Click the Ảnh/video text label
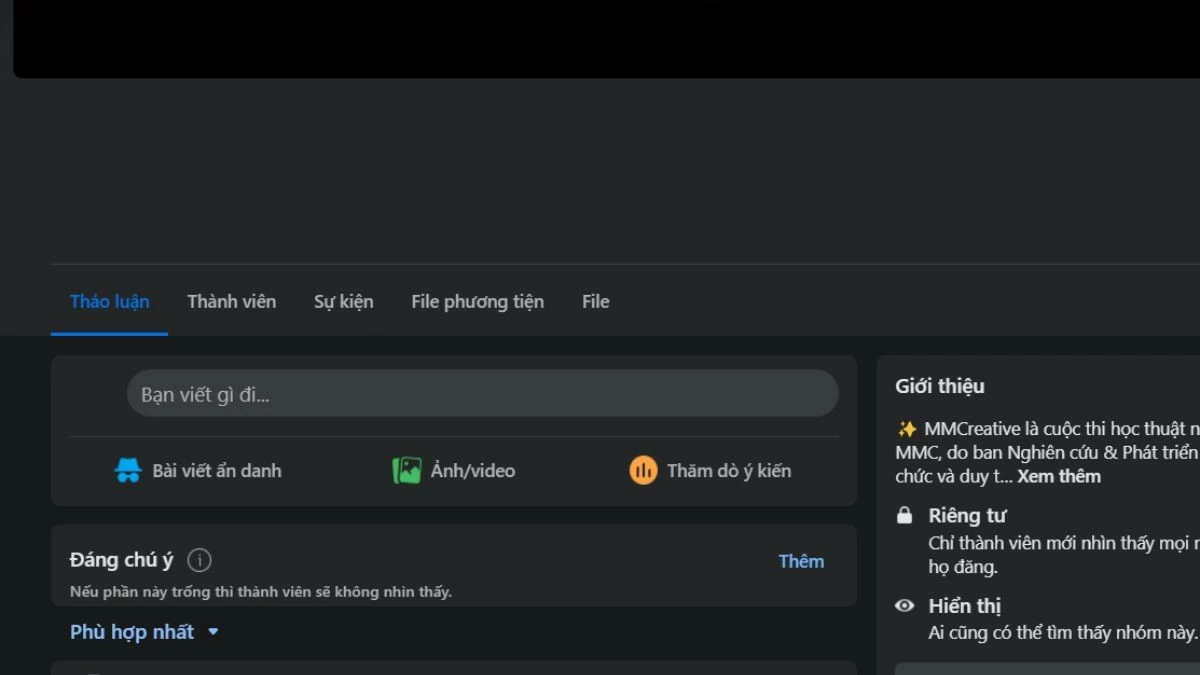Image resolution: width=1200 pixels, height=675 pixels. pos(472,471)
